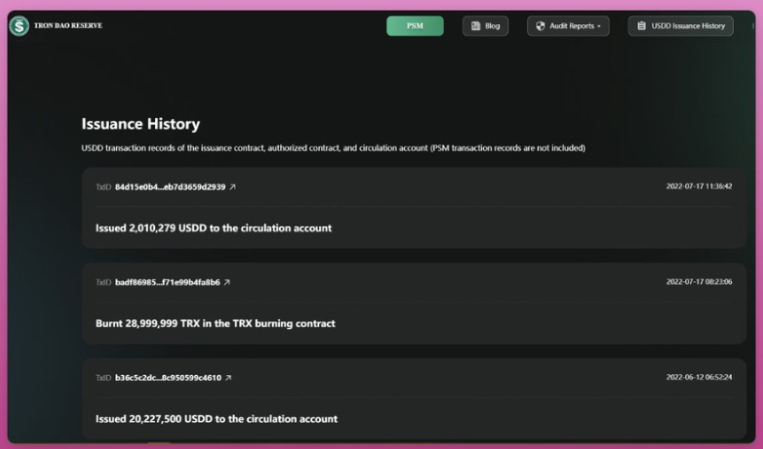Viewport: 763px width, 449px height.
Task: Open external link arrow for b36c5c2dc transaction
Action: click(x=228, y=377)
